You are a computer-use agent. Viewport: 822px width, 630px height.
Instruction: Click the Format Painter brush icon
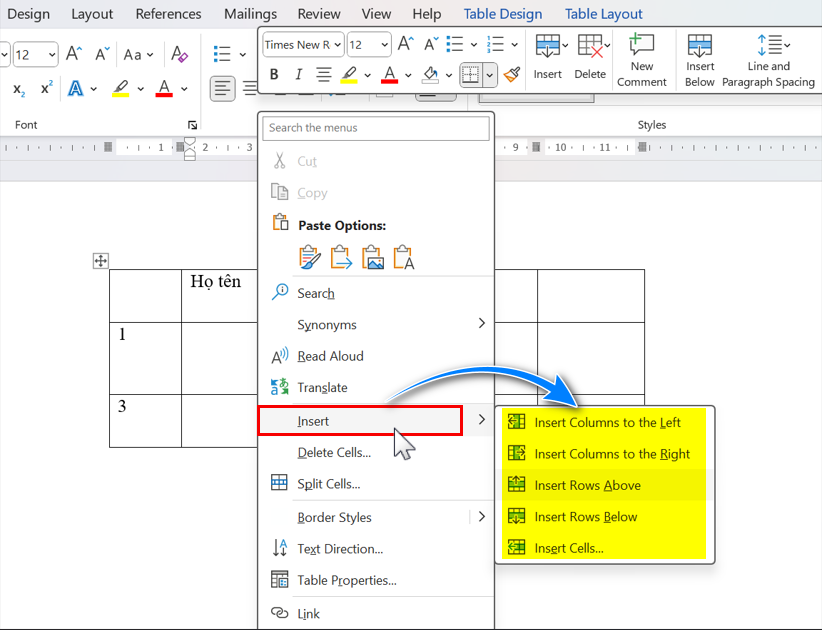tap(512, 74)
